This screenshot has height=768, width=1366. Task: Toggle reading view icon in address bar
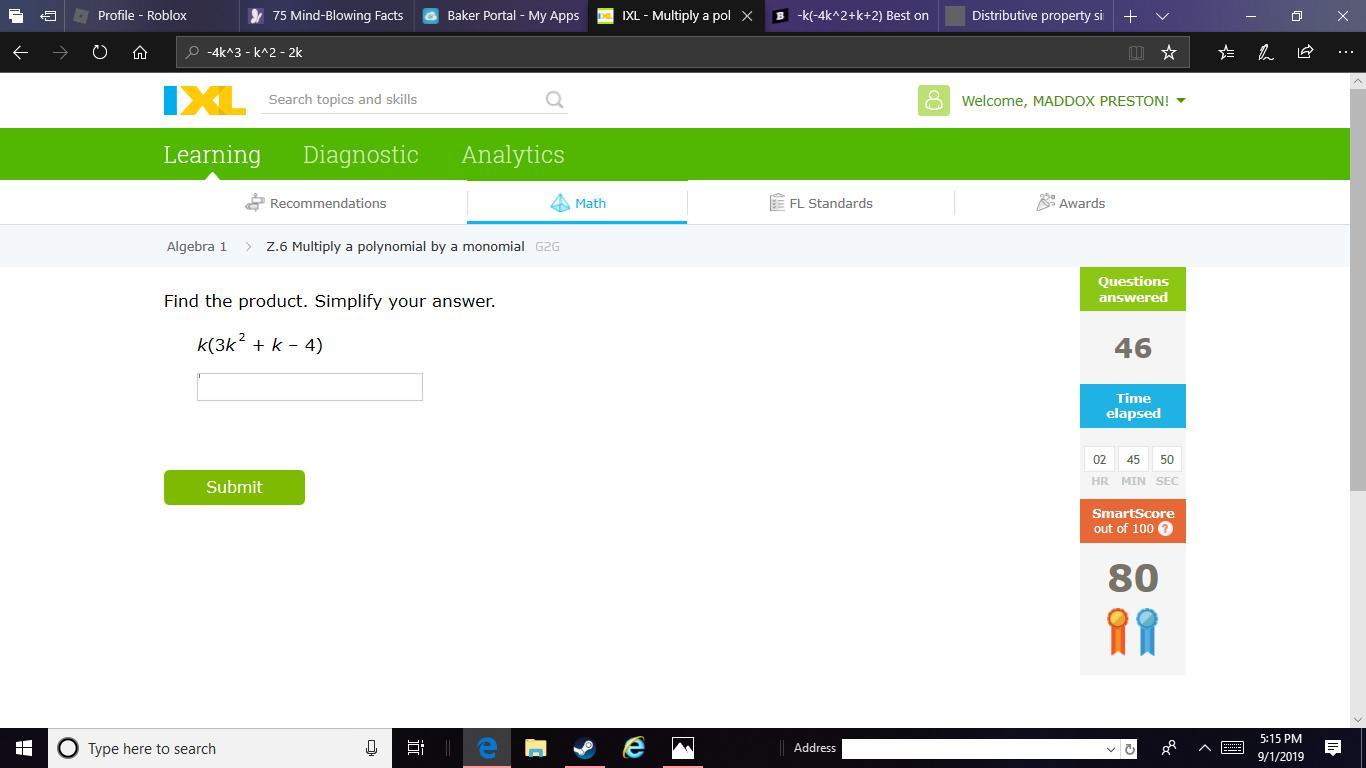tap(1136, 52)
